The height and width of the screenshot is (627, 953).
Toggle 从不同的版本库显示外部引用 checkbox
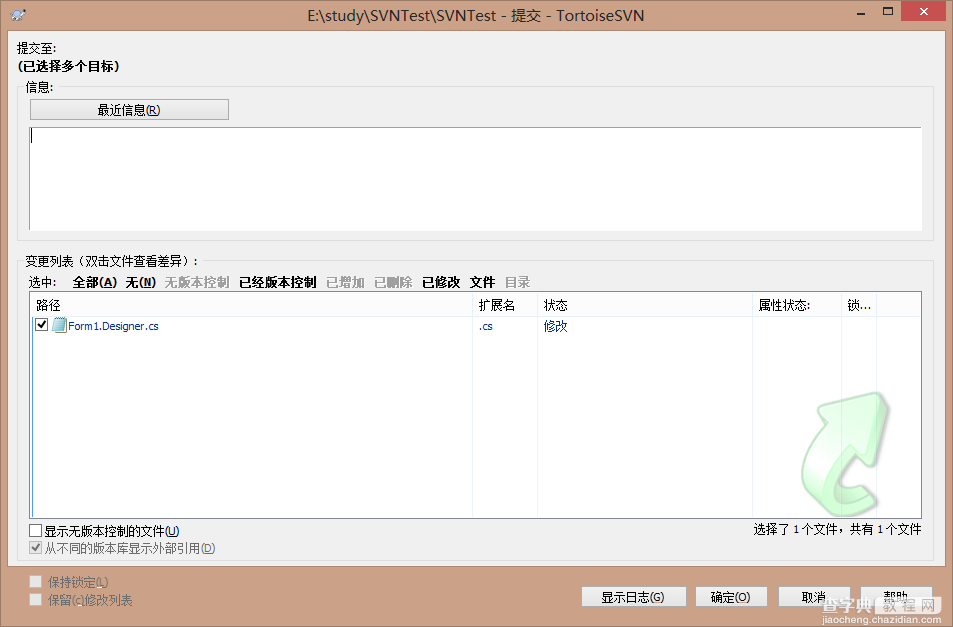[x=36, y=548]
